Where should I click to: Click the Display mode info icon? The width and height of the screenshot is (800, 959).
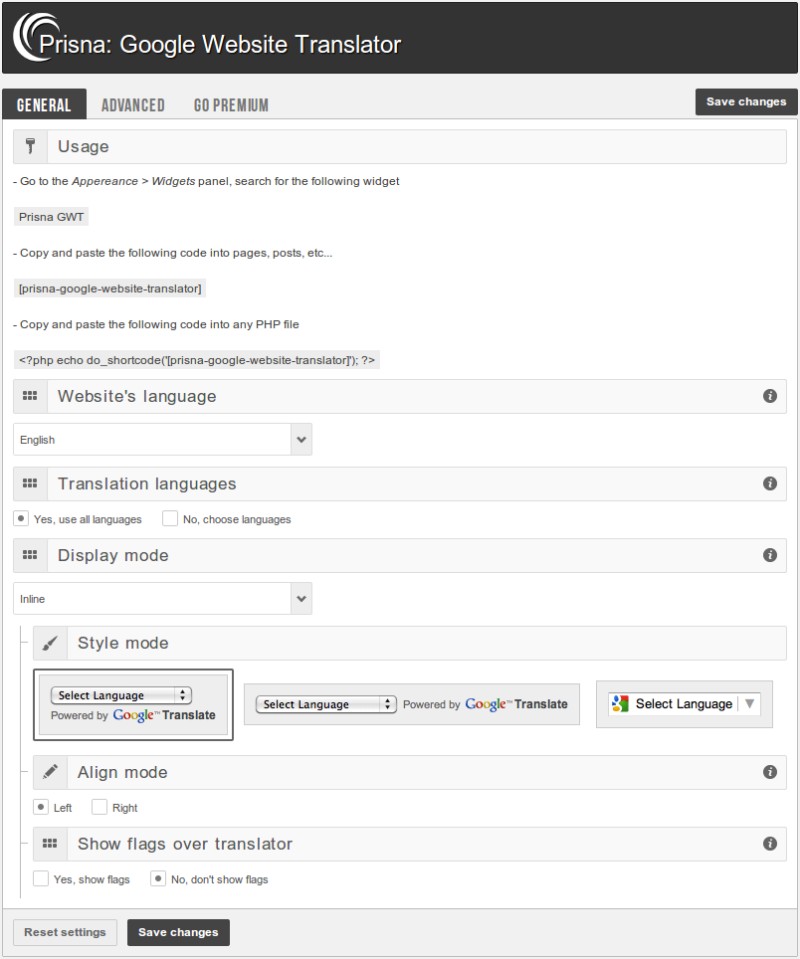click(770, 555)
